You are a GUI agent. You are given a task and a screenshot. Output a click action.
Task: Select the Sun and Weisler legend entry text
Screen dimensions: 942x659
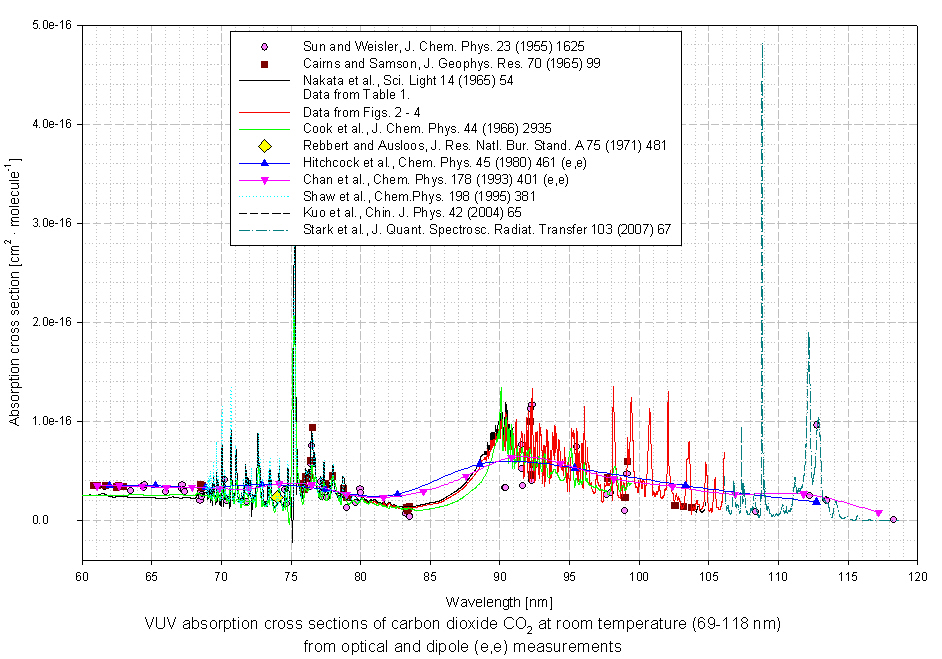(x=443, y=47)
